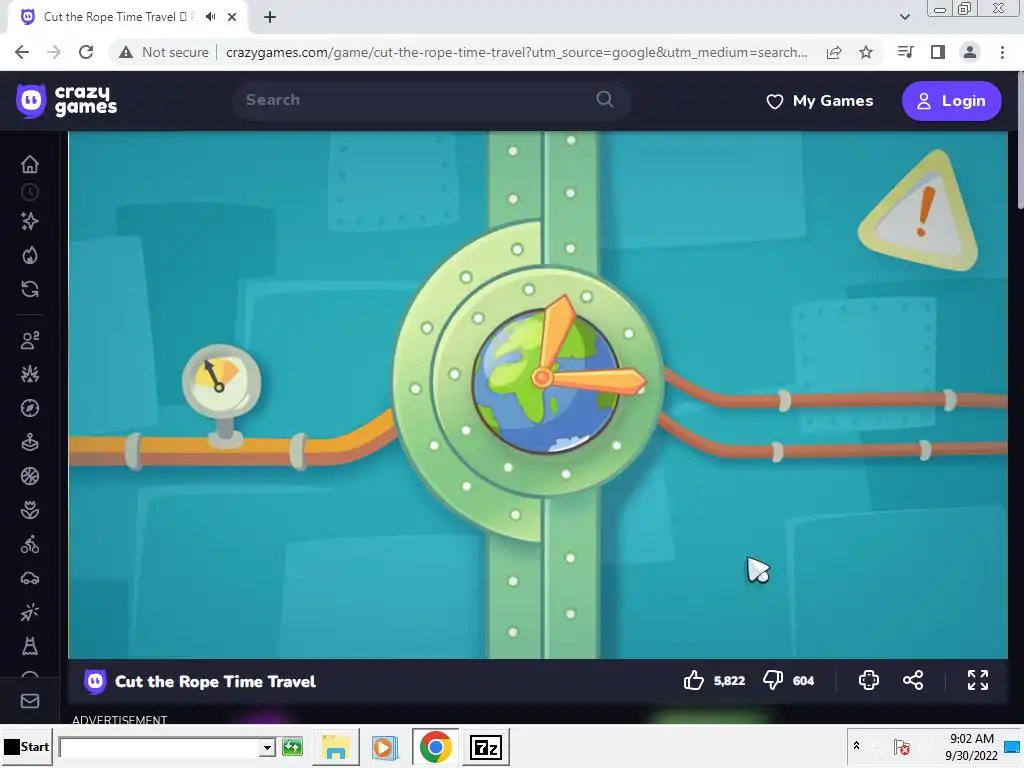View Not secure site information
The height and width of the screenshot is (768, 1024).
163,52
